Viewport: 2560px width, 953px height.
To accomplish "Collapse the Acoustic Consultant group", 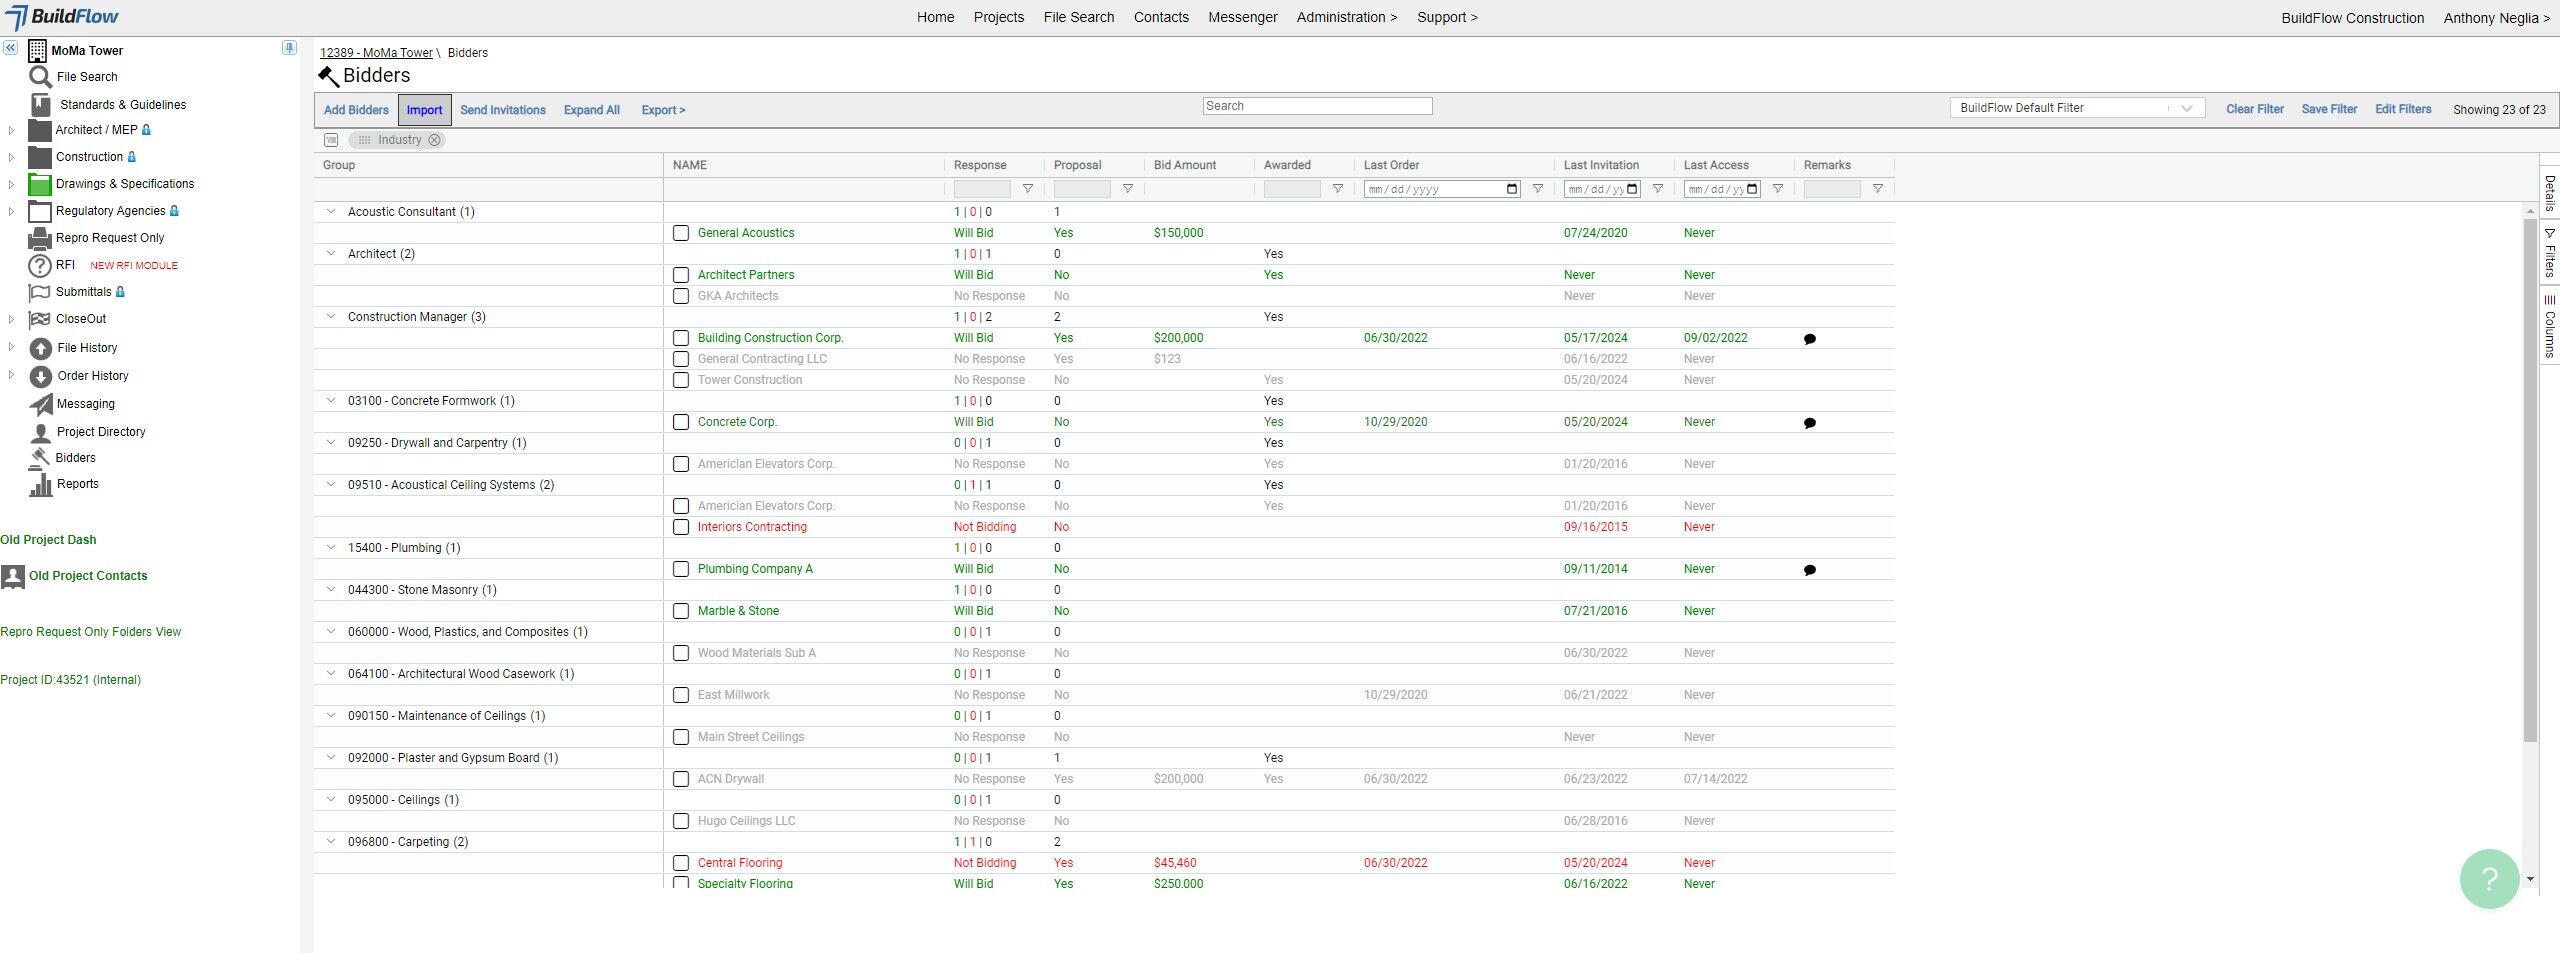I will 331,212.
